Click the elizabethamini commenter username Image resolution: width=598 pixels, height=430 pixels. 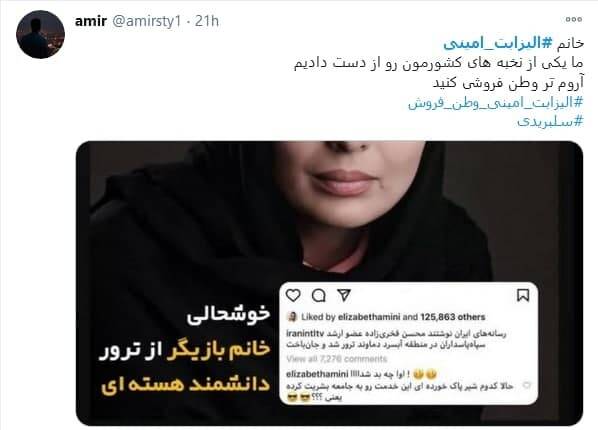point(317,374)
